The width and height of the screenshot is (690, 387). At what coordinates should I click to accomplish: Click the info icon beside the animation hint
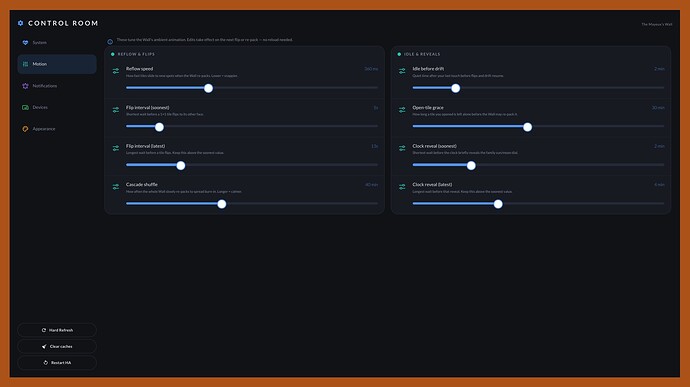coord(110,42)
